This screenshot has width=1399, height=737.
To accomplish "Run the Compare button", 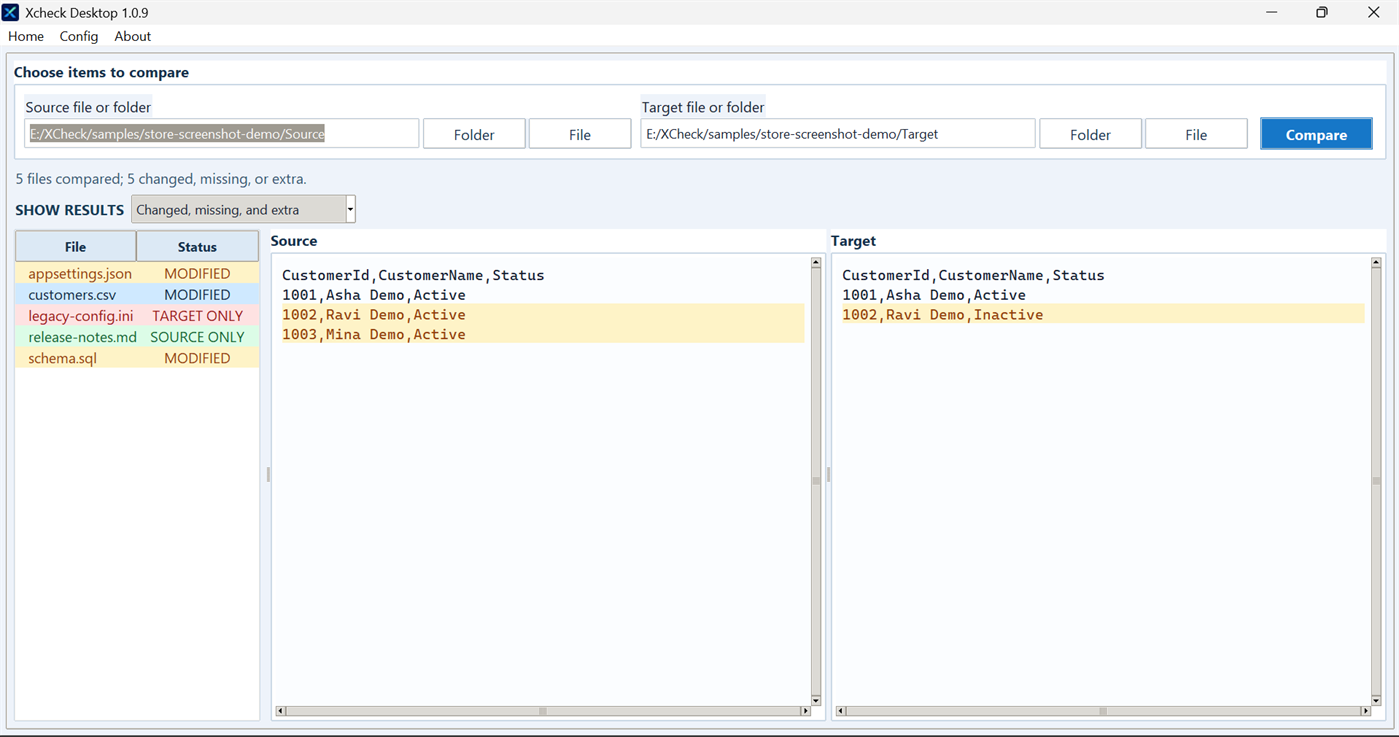I will (x=1316, y=134).
